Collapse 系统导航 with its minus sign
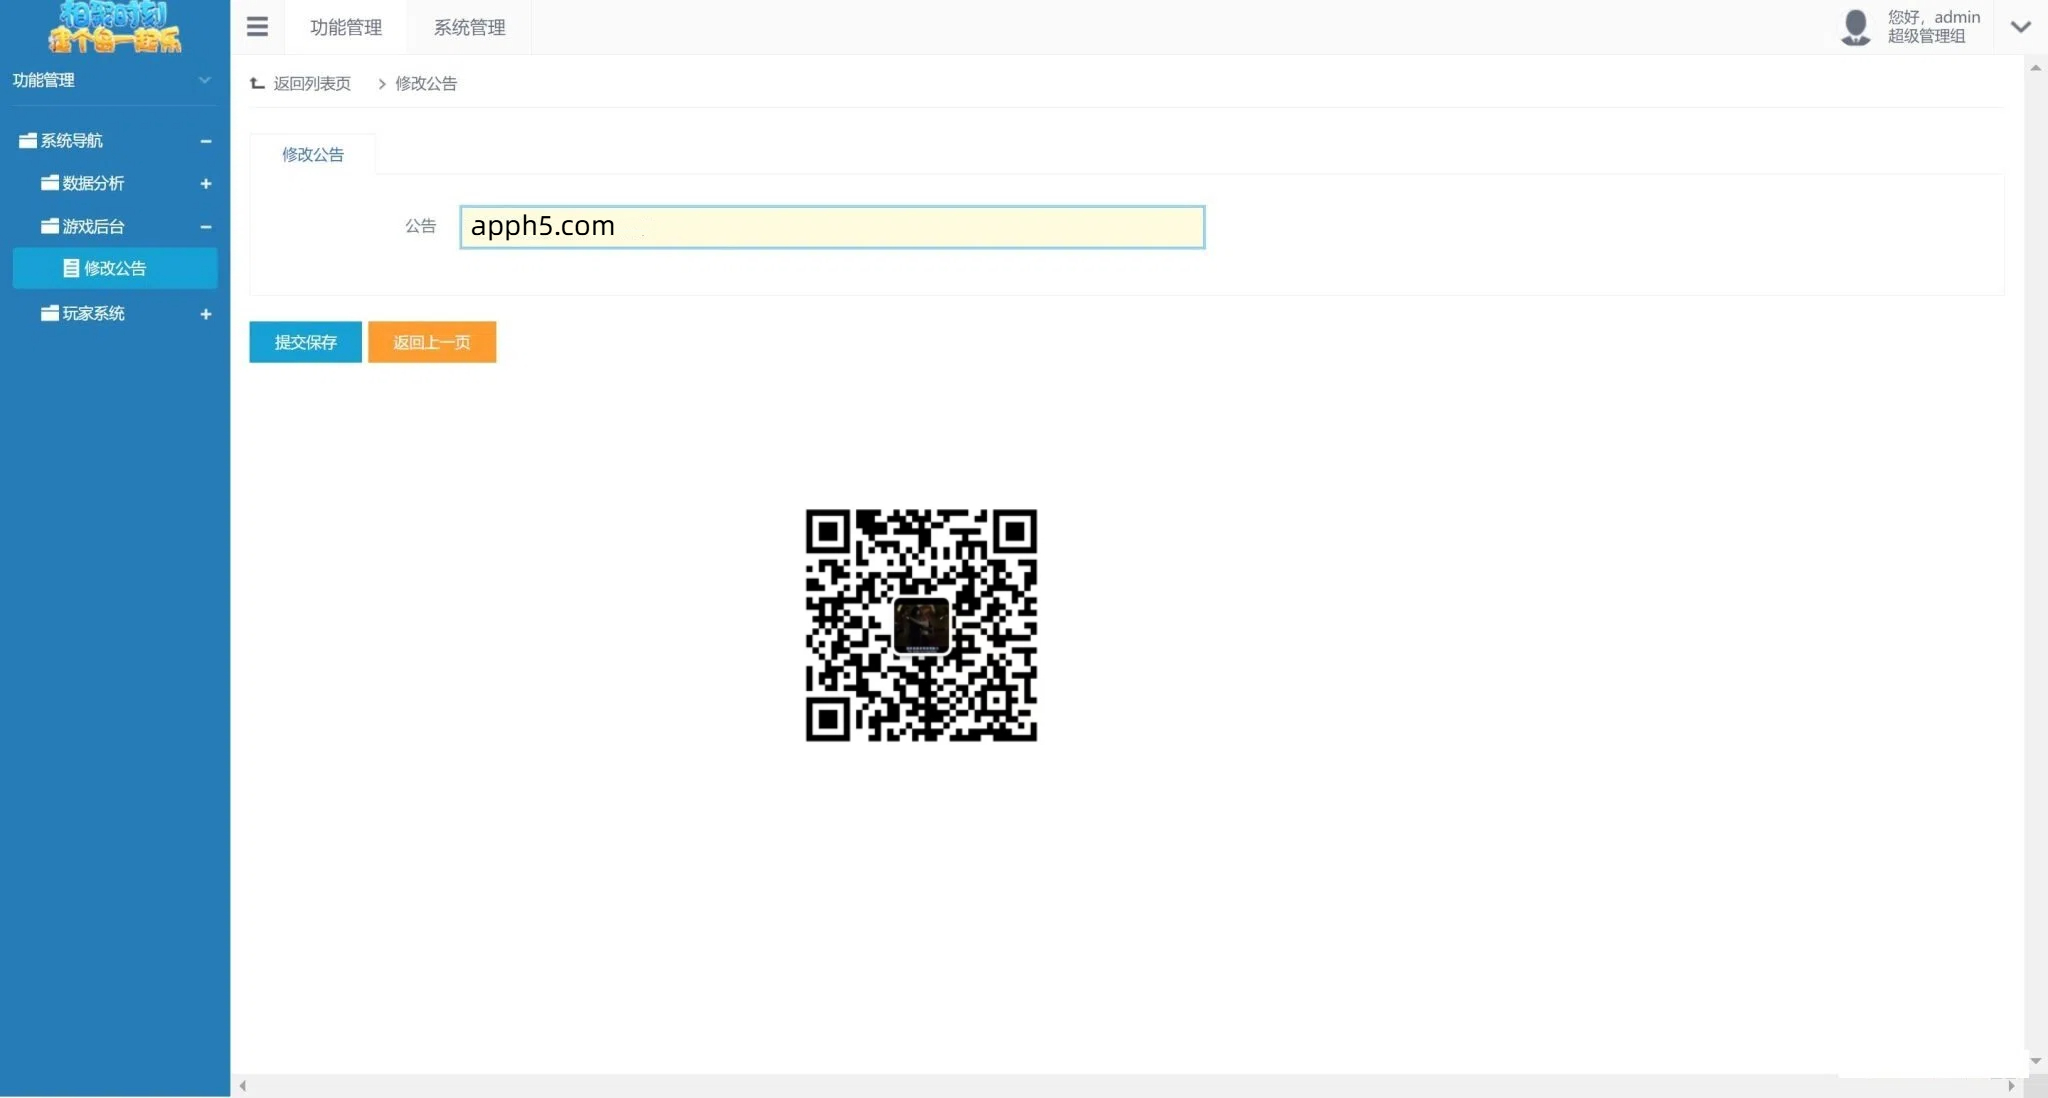Screen dimensions: 2048x1098 [x=205, y=141]
